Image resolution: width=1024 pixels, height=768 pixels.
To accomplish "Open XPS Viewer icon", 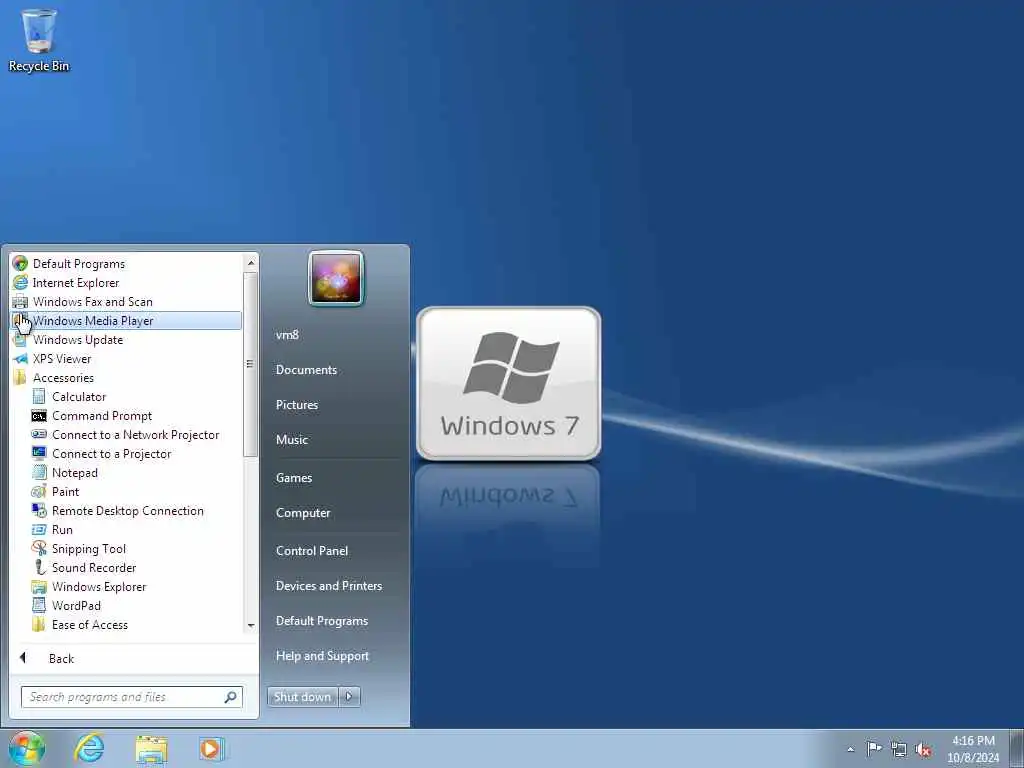I will (20, 359).
